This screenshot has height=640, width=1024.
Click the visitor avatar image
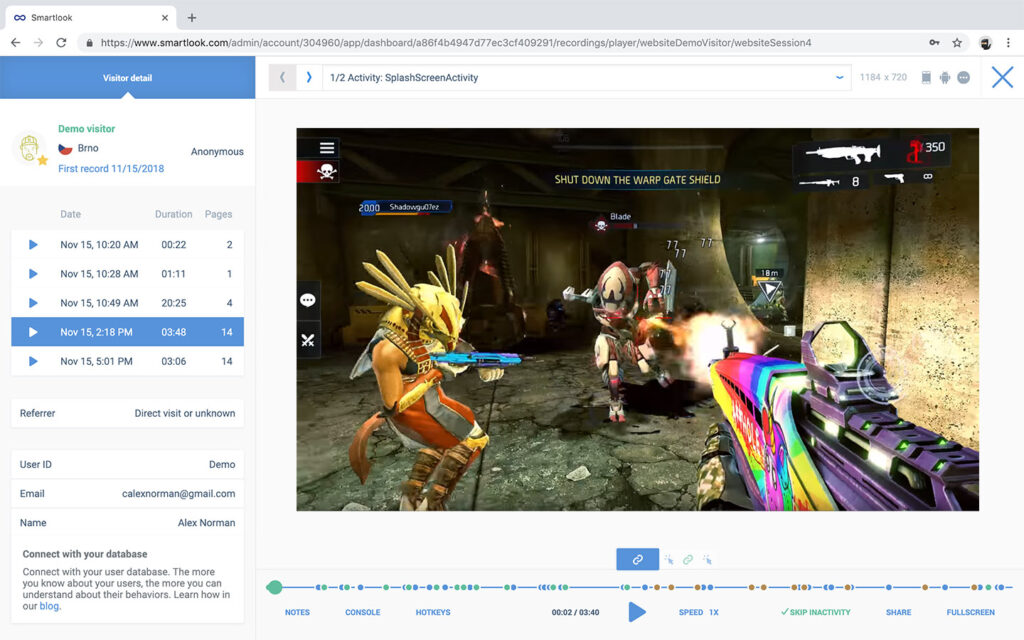point(29,148)
